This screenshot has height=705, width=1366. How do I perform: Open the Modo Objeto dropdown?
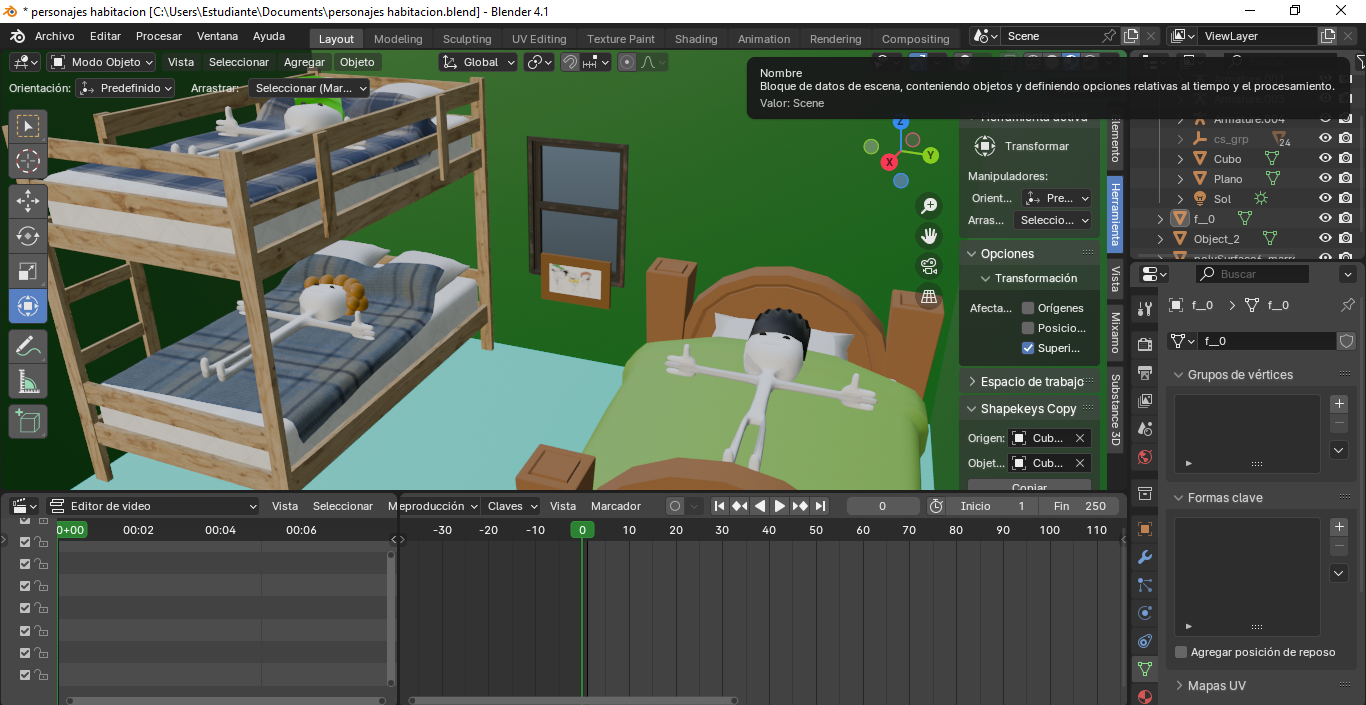(x=100, y=61)
